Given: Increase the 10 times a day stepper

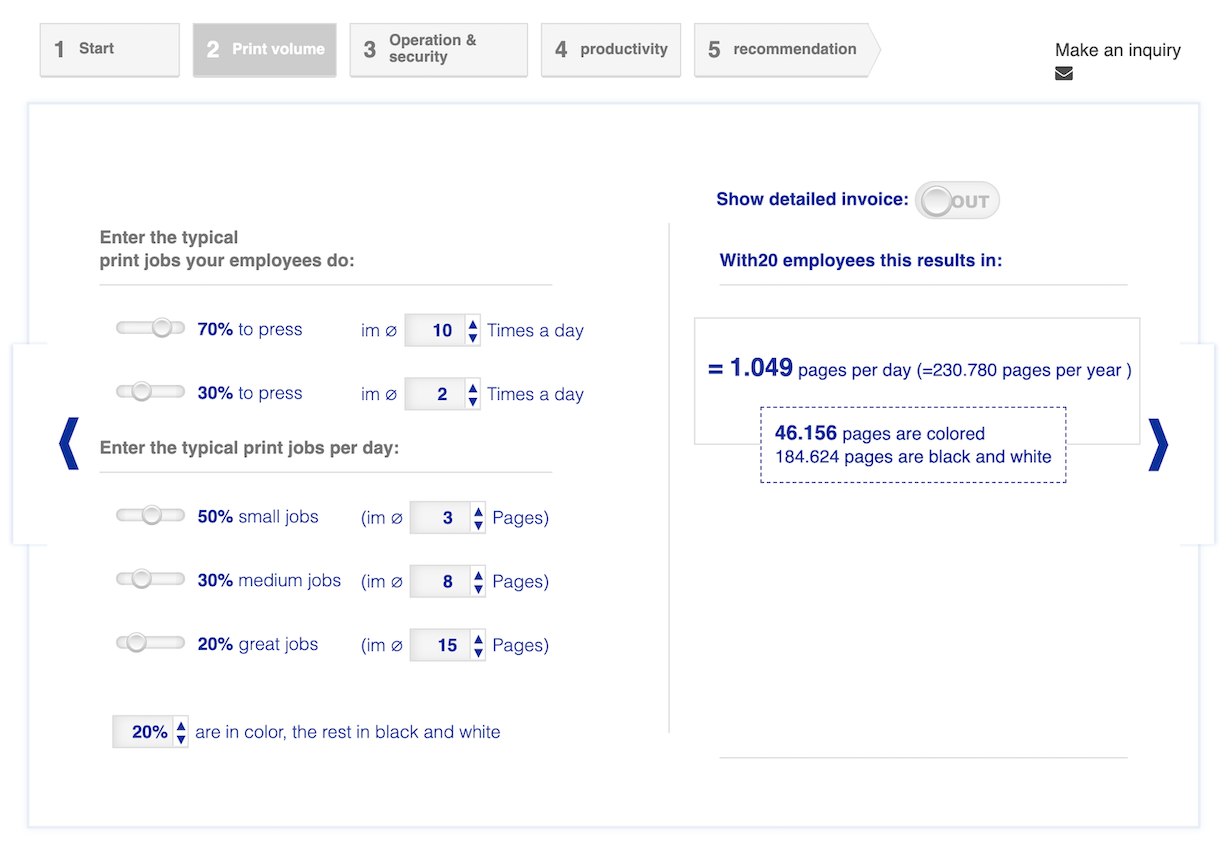Looking at the screenshot, I should [x=473, y=324].
